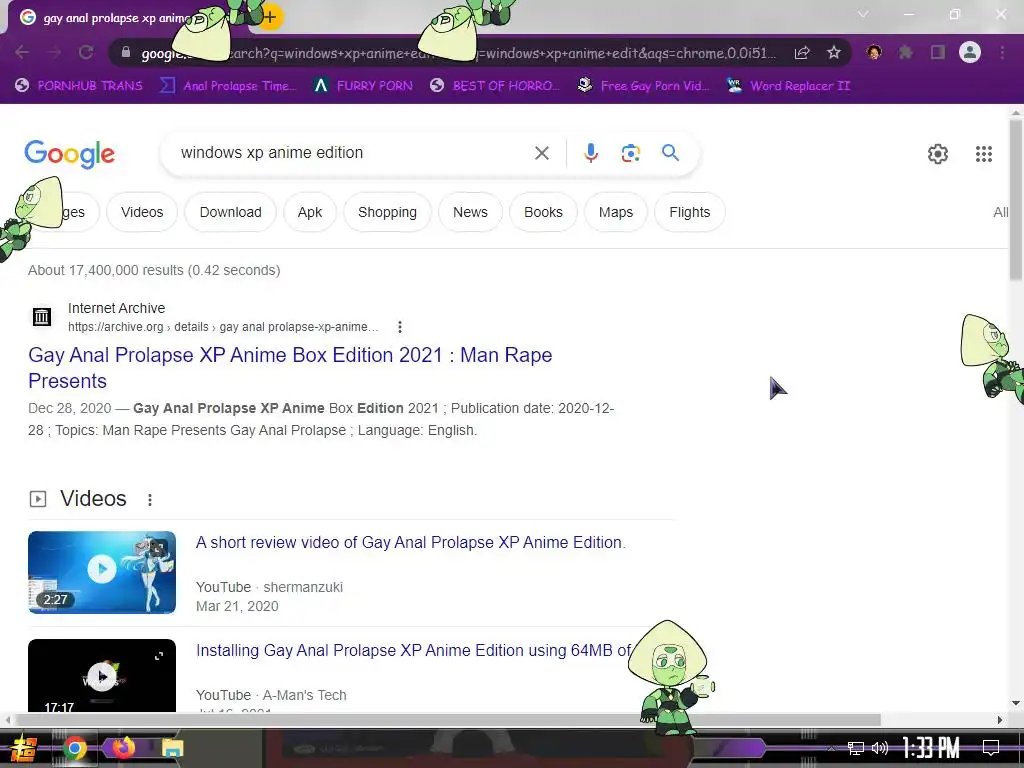1024x768 pixels.
Task: Switch to Maps results
Action: [615, 212]
